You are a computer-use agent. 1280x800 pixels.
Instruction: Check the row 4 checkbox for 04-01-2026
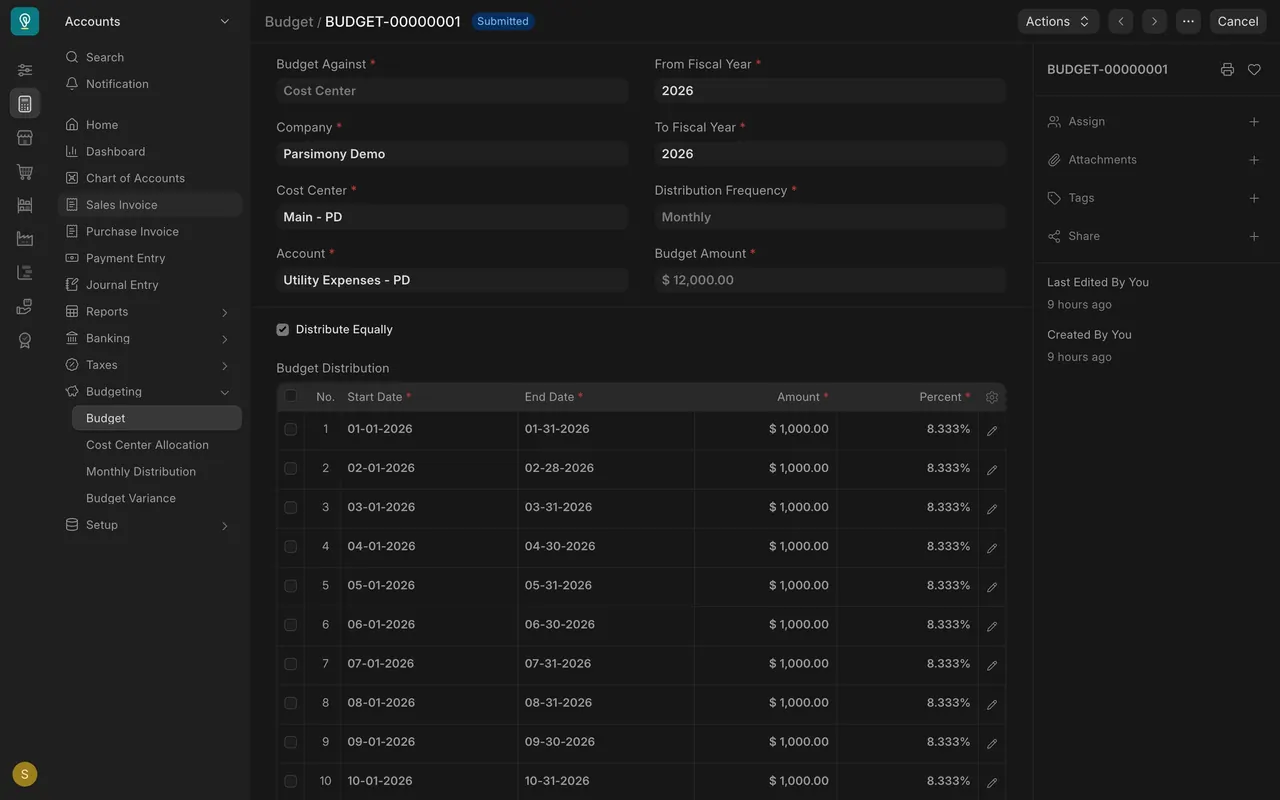click(291, 547)
